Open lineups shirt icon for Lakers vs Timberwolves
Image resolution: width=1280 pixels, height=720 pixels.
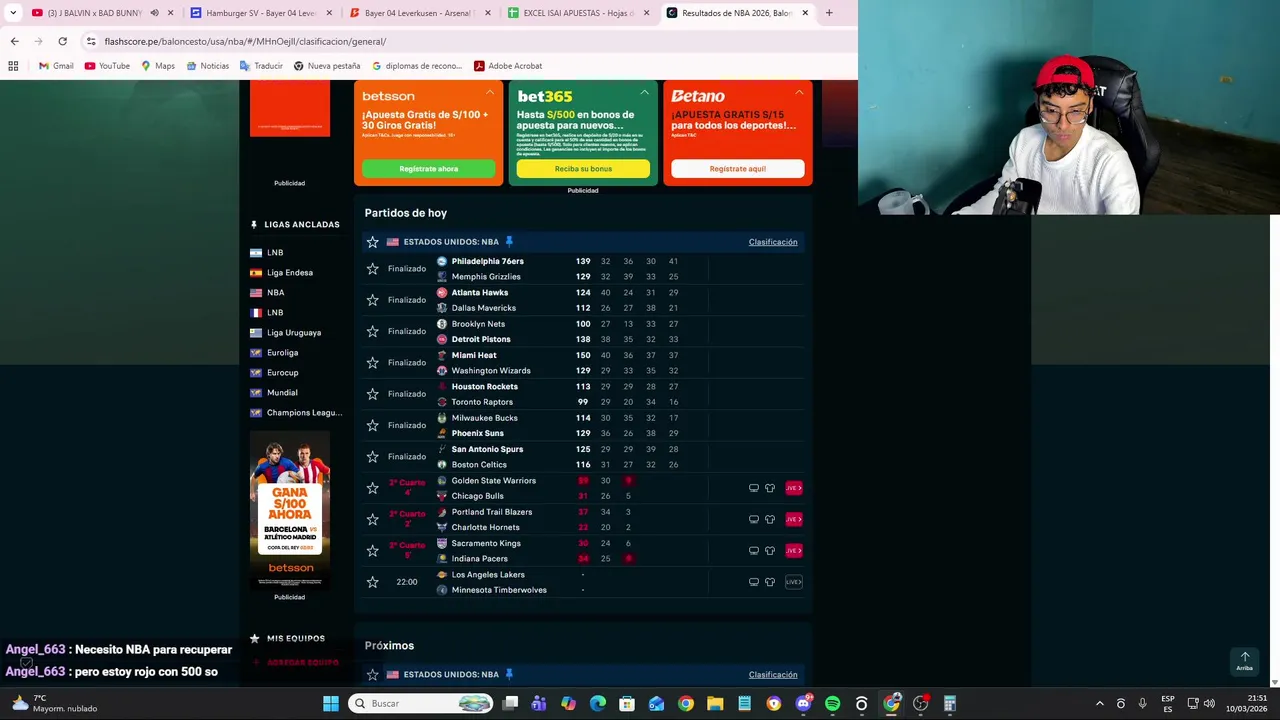click(x=770, y=582)
